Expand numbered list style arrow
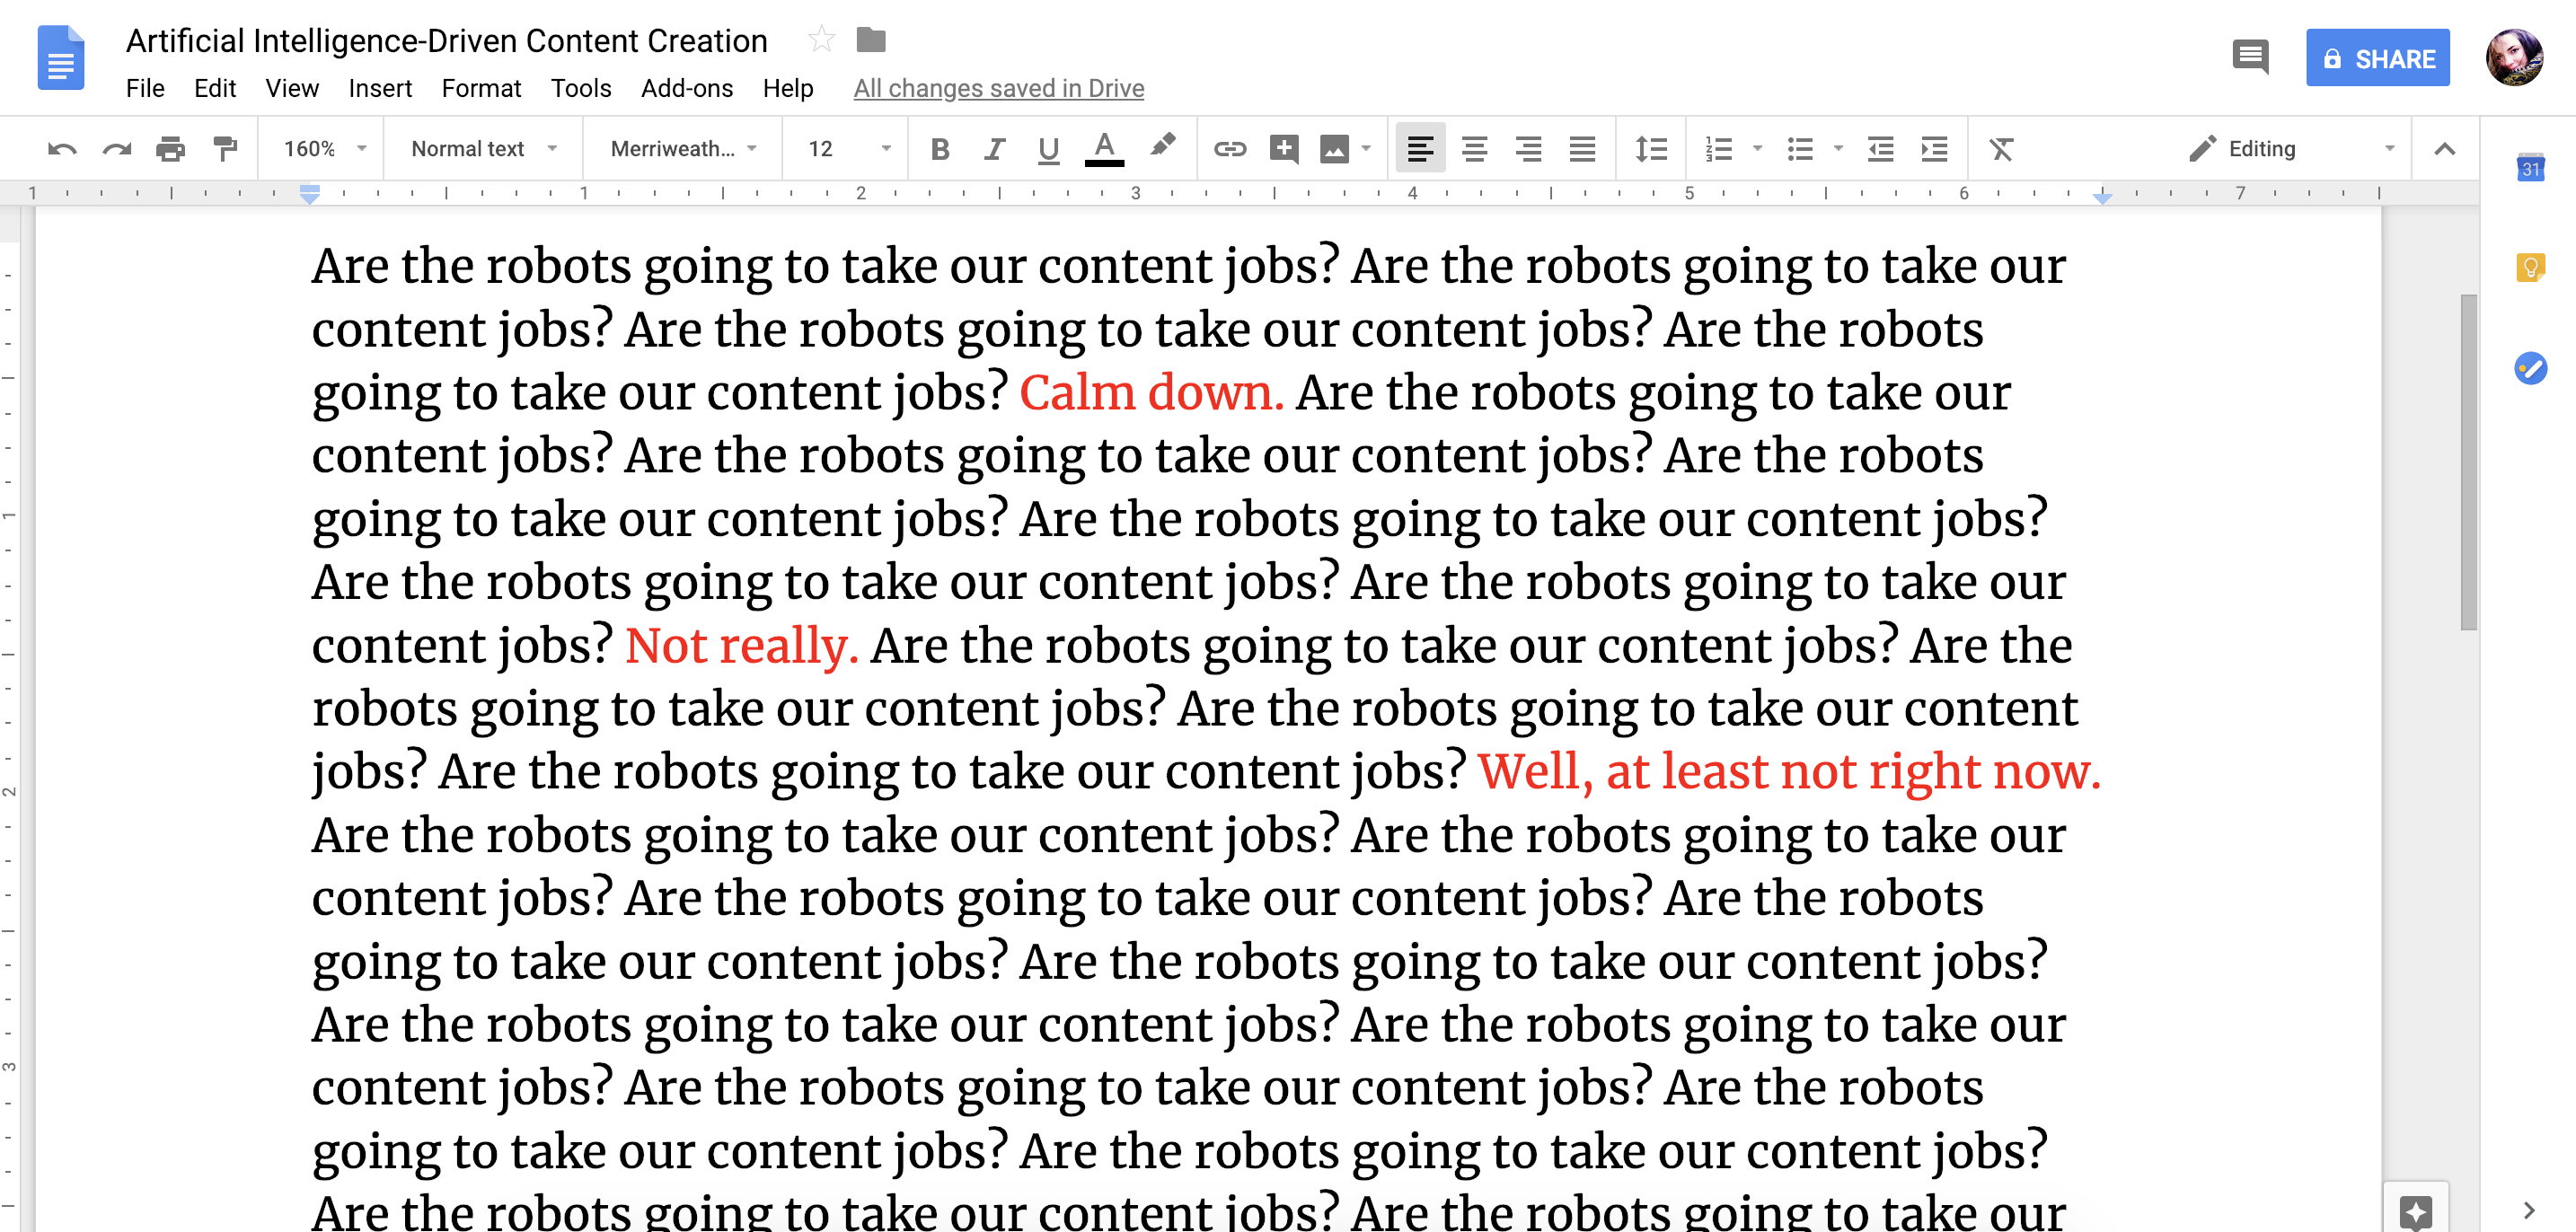2576x1232 pixels. click(x=1757, y=148)
